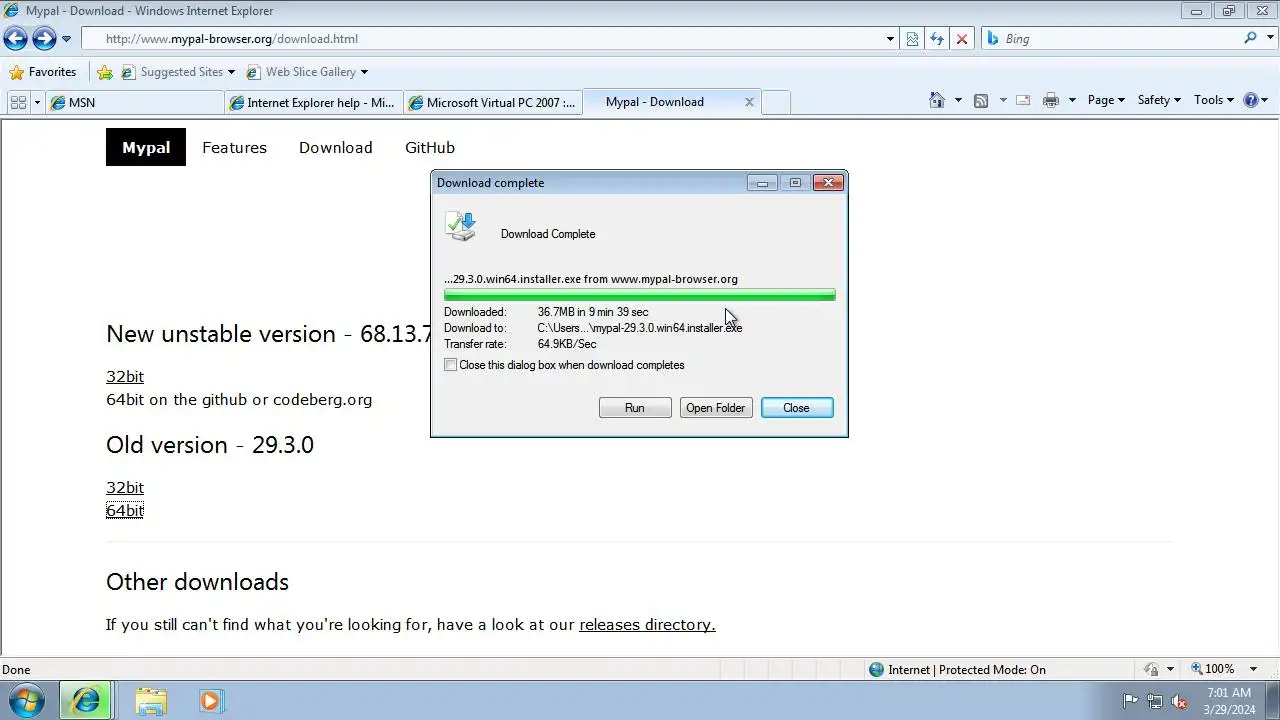Screen dimensions: 1280x720
Task: Expand the address bar autocomplete dropdown
Action: click(890, 39)
